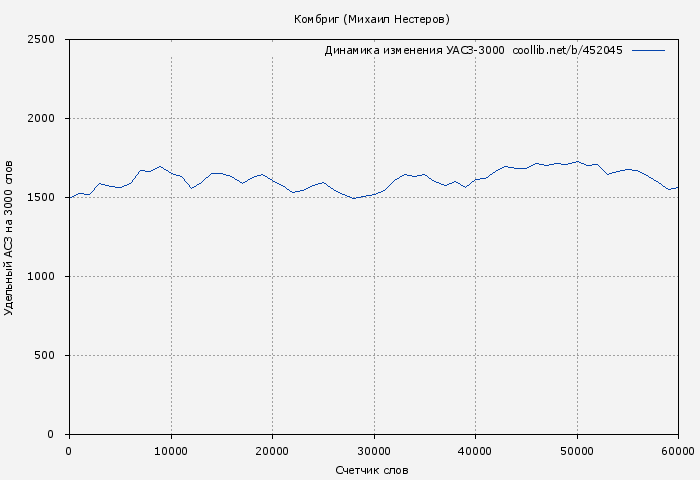This screenshot has width=700, height=480.
Task: Click the data line minimum near 28000 words
Action: click(x=353, y=198)
